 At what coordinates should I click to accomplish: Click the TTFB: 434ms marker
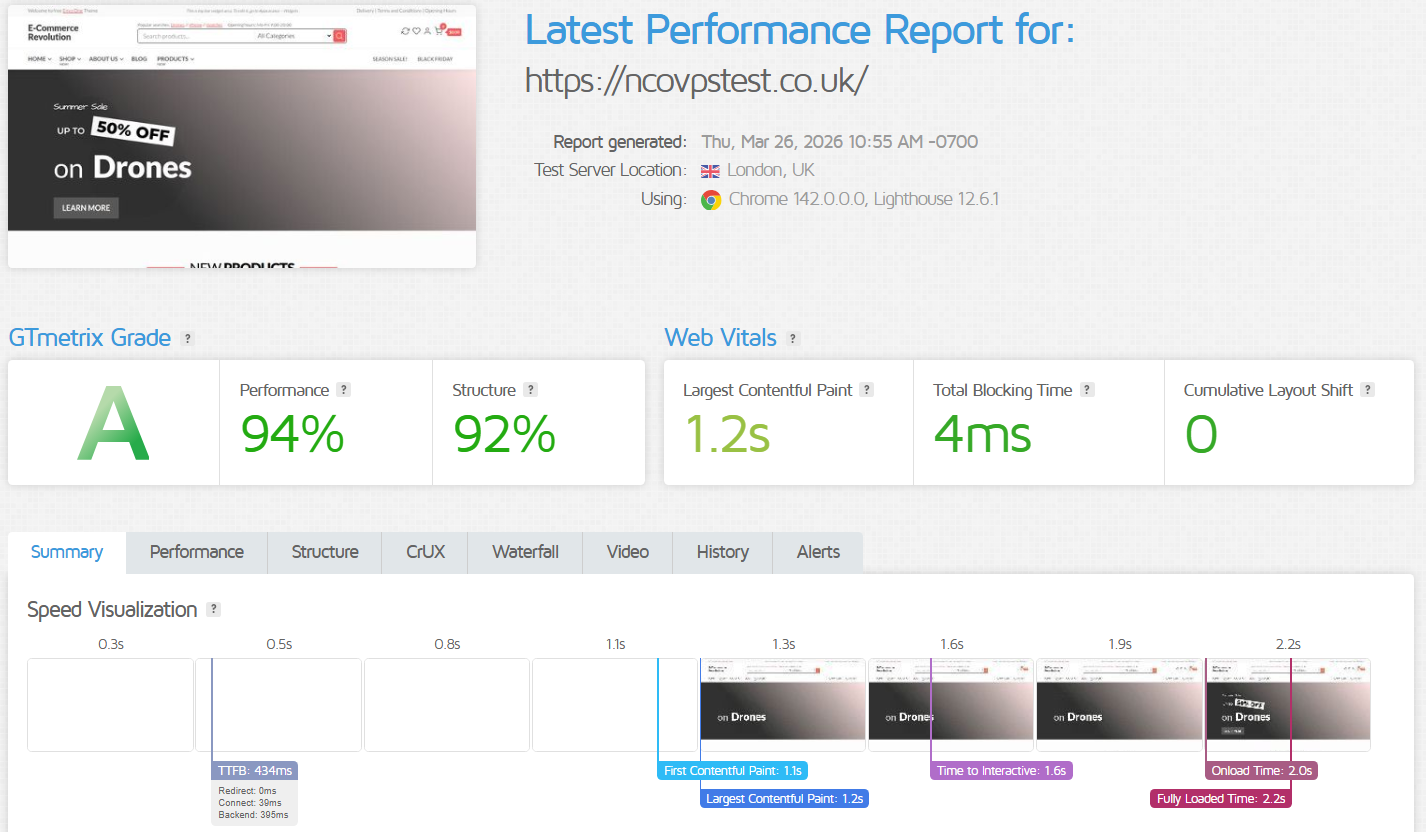[255, 771]
